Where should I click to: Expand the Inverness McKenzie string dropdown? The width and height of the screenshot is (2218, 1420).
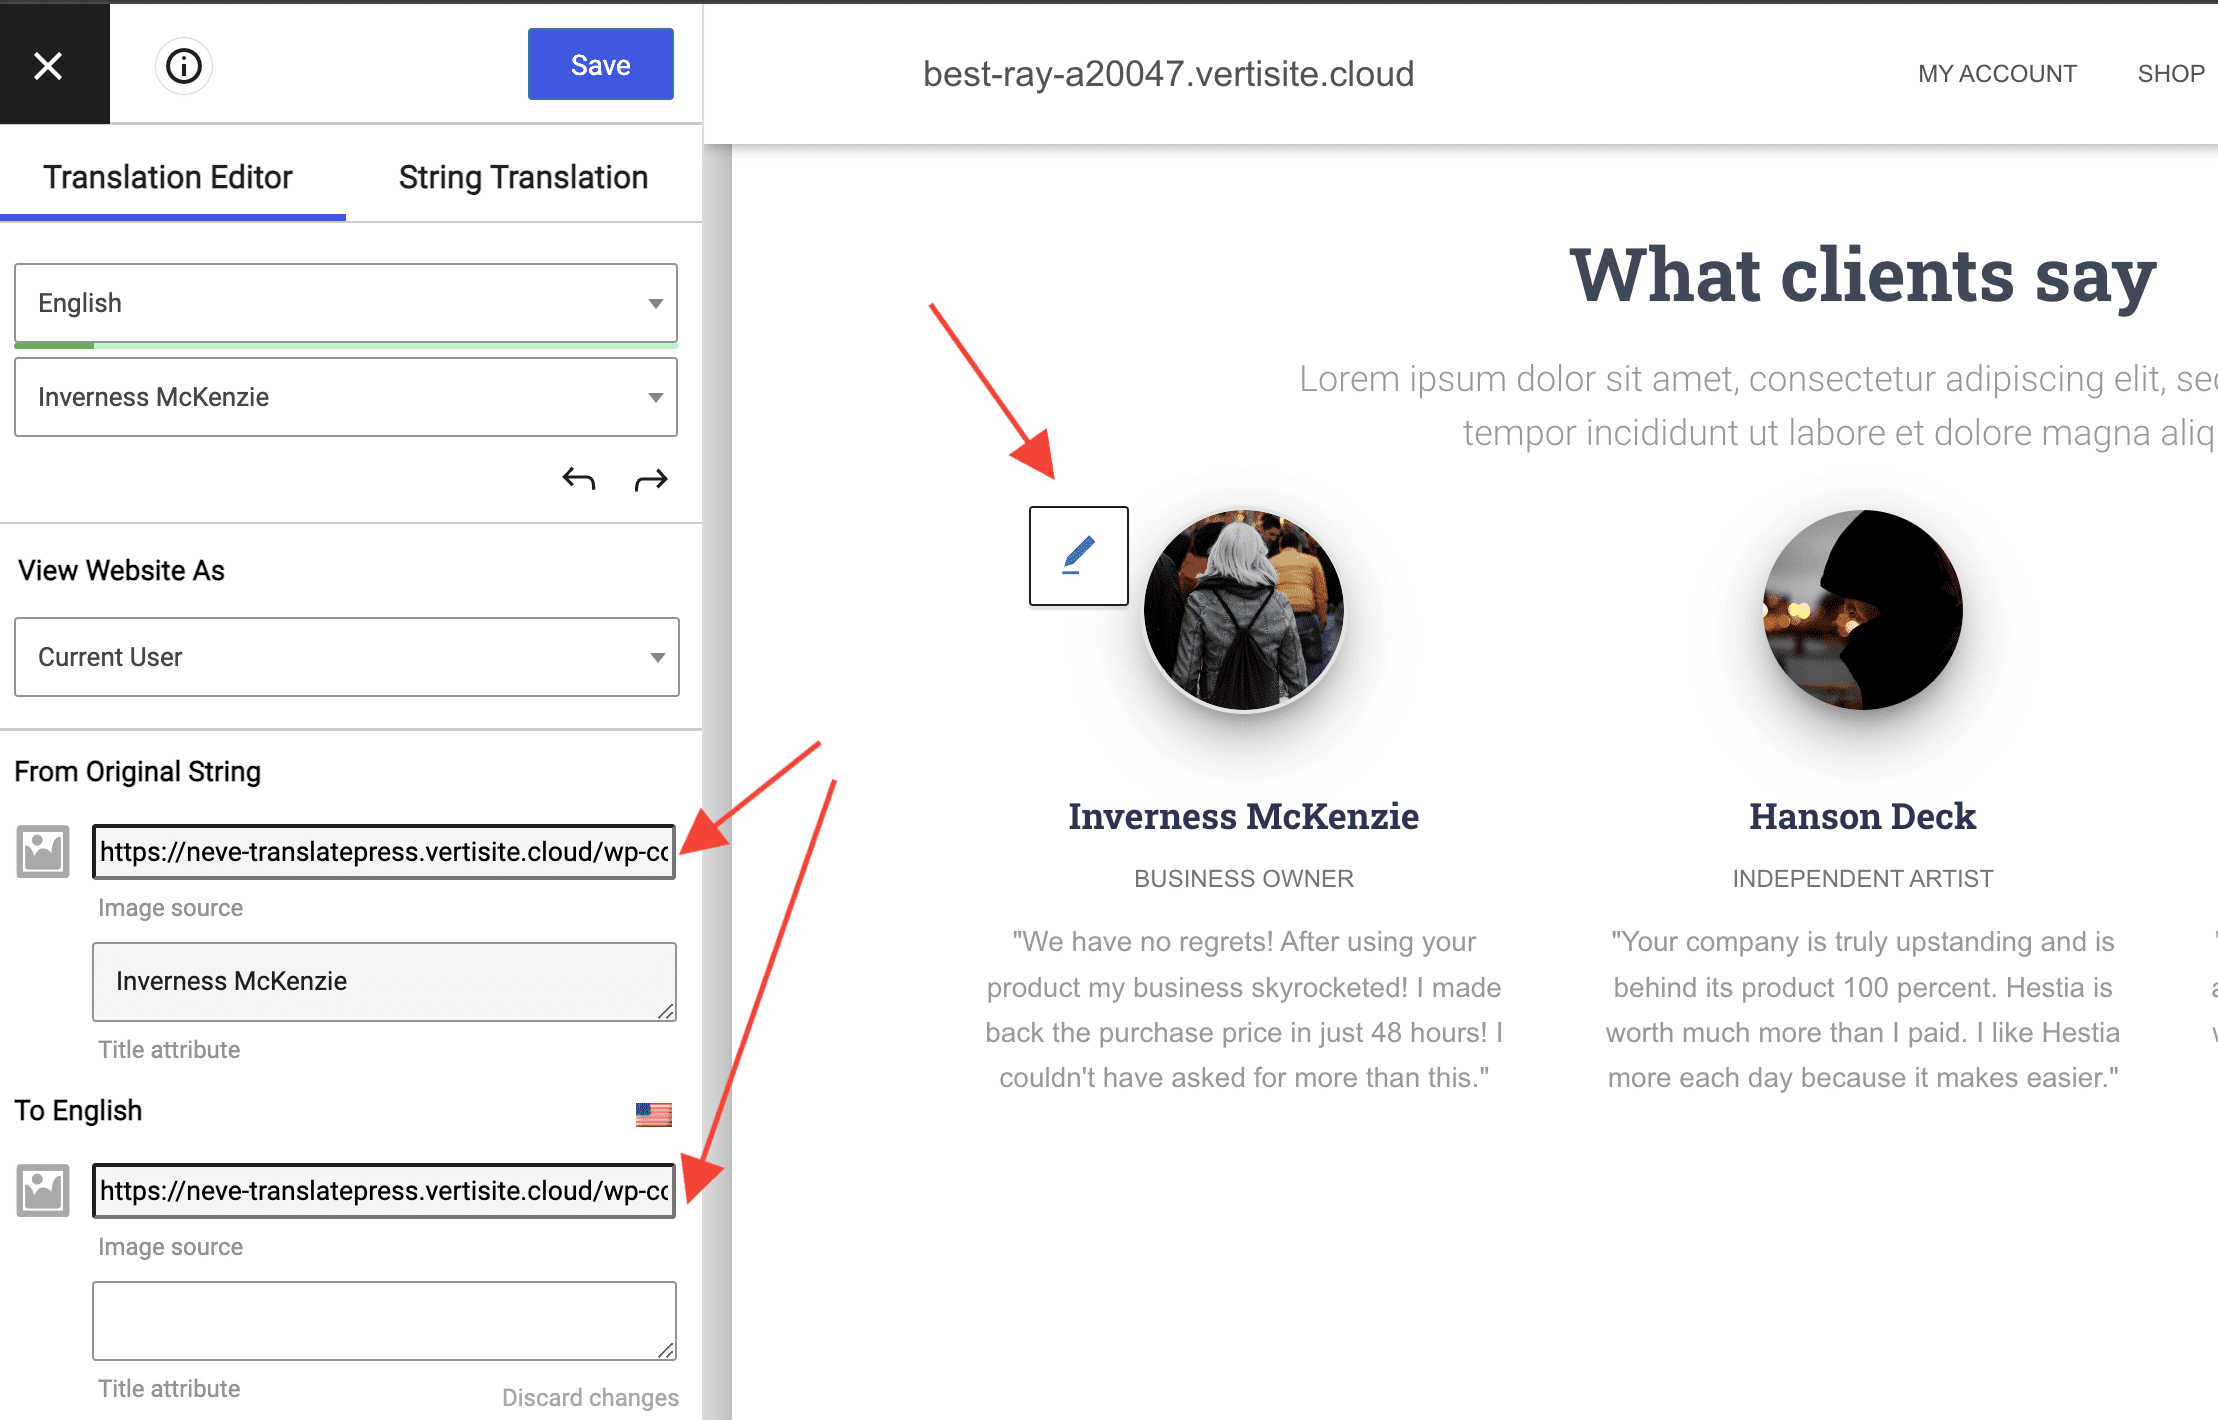pos(346,397)
